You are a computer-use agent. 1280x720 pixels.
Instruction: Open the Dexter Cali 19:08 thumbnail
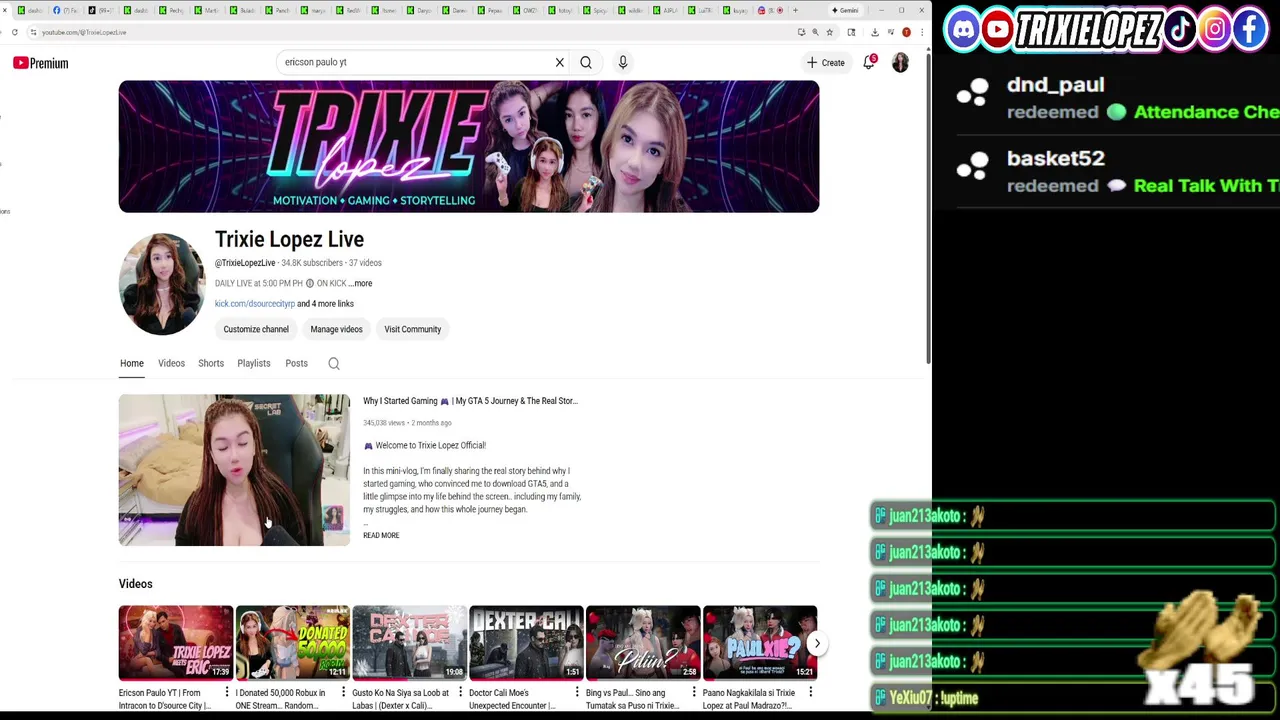tap(409, 643)
